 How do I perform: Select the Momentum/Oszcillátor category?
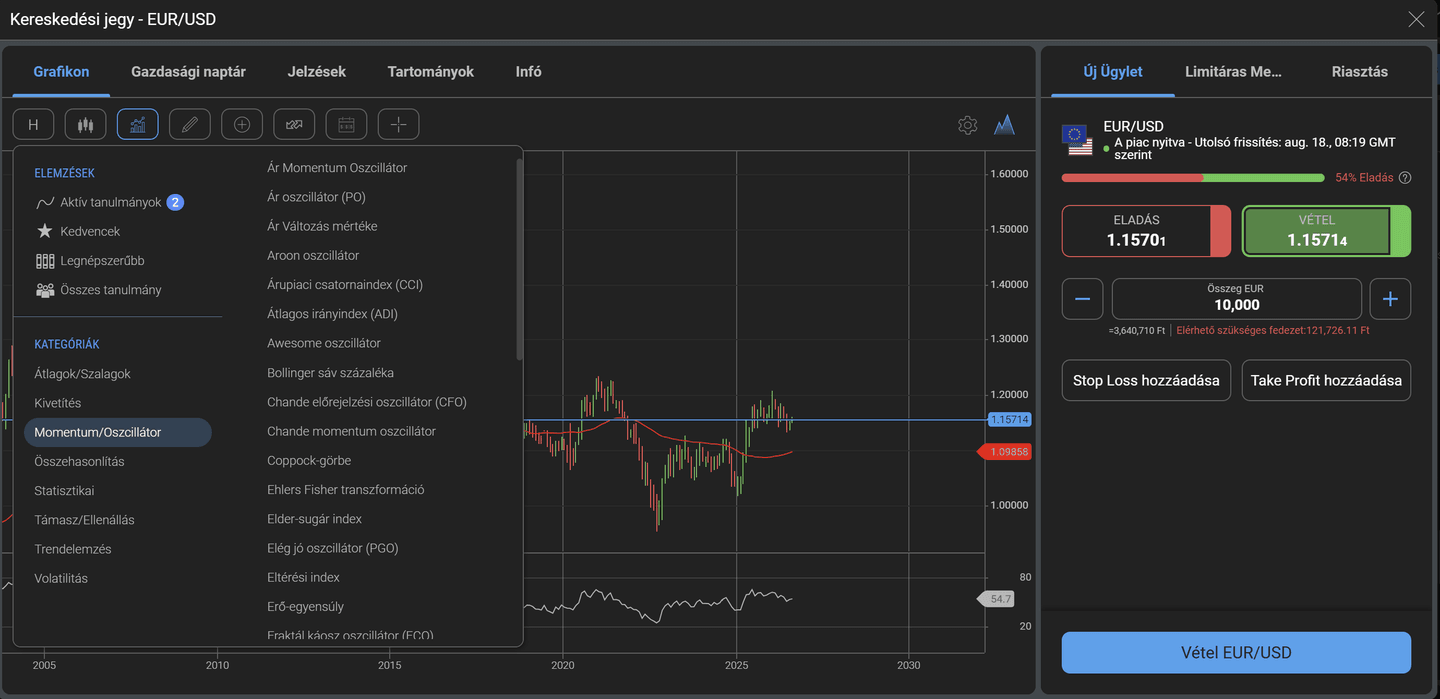[118, 432]
